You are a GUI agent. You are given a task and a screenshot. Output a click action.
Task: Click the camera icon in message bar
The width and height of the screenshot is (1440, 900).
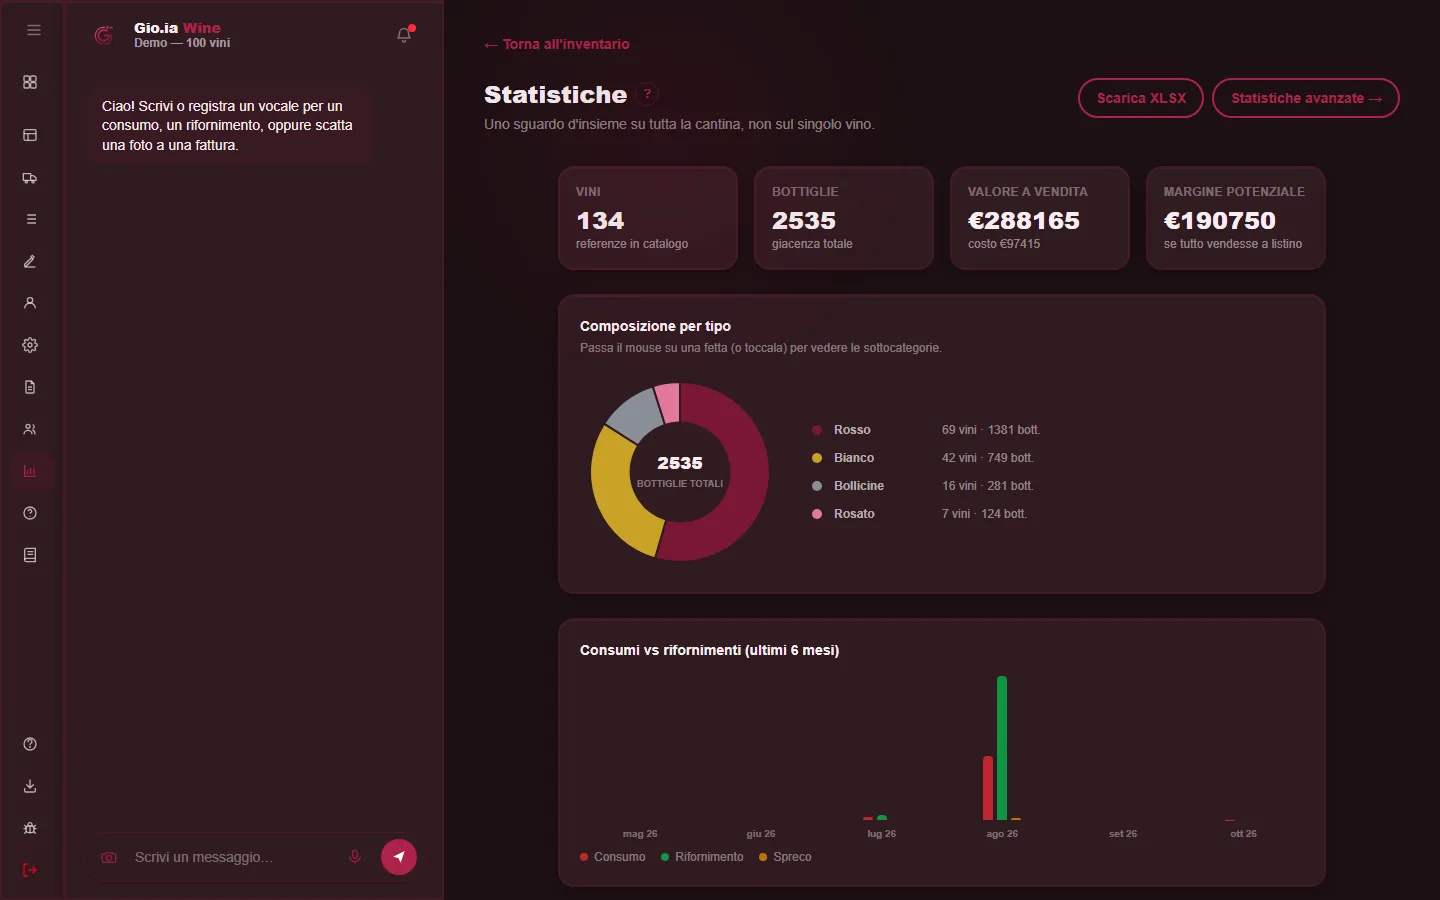click(109, 858)
